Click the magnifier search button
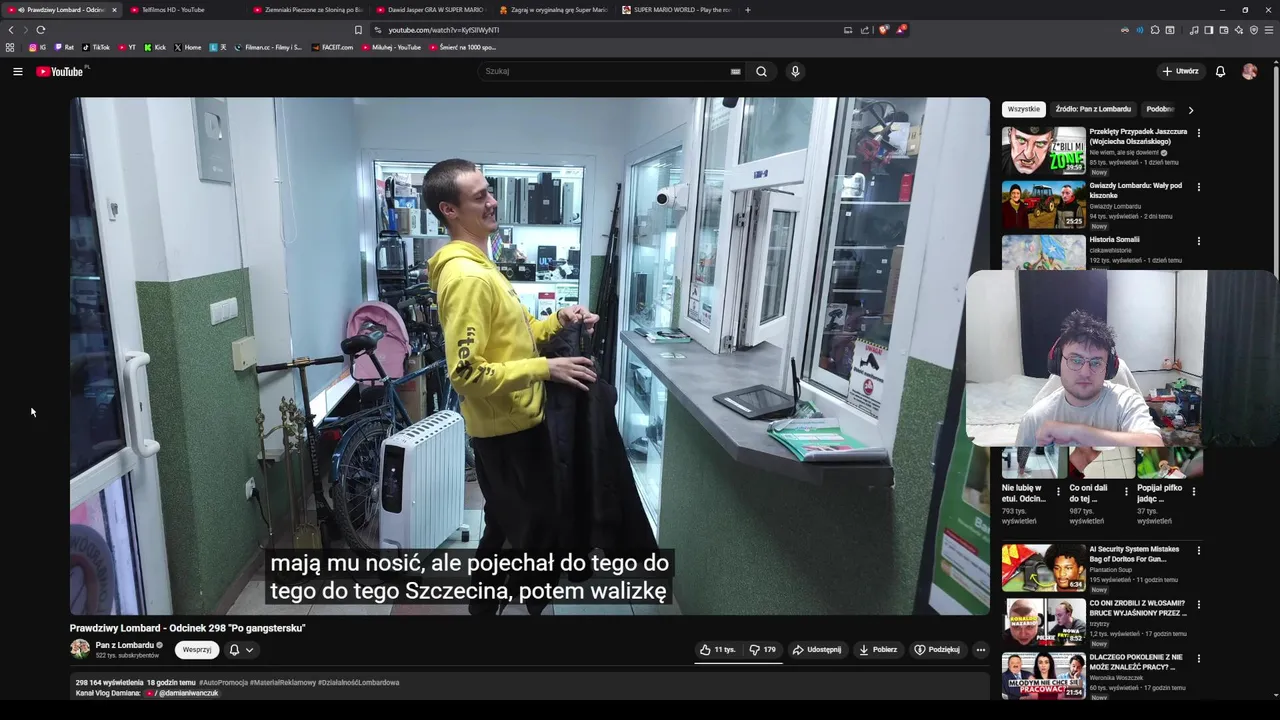The height and width of the screenshot is (720, 1280). (761, 71)
